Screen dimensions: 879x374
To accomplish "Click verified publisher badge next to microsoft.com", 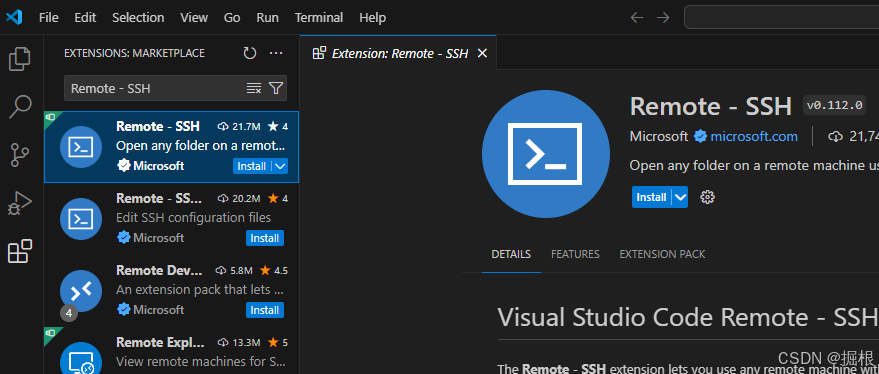I will [700, 136].
